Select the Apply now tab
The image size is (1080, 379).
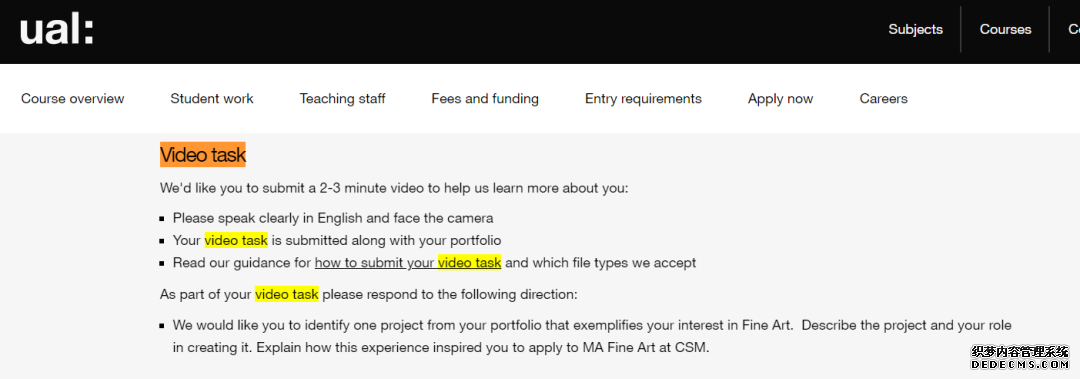pos(780,99)
